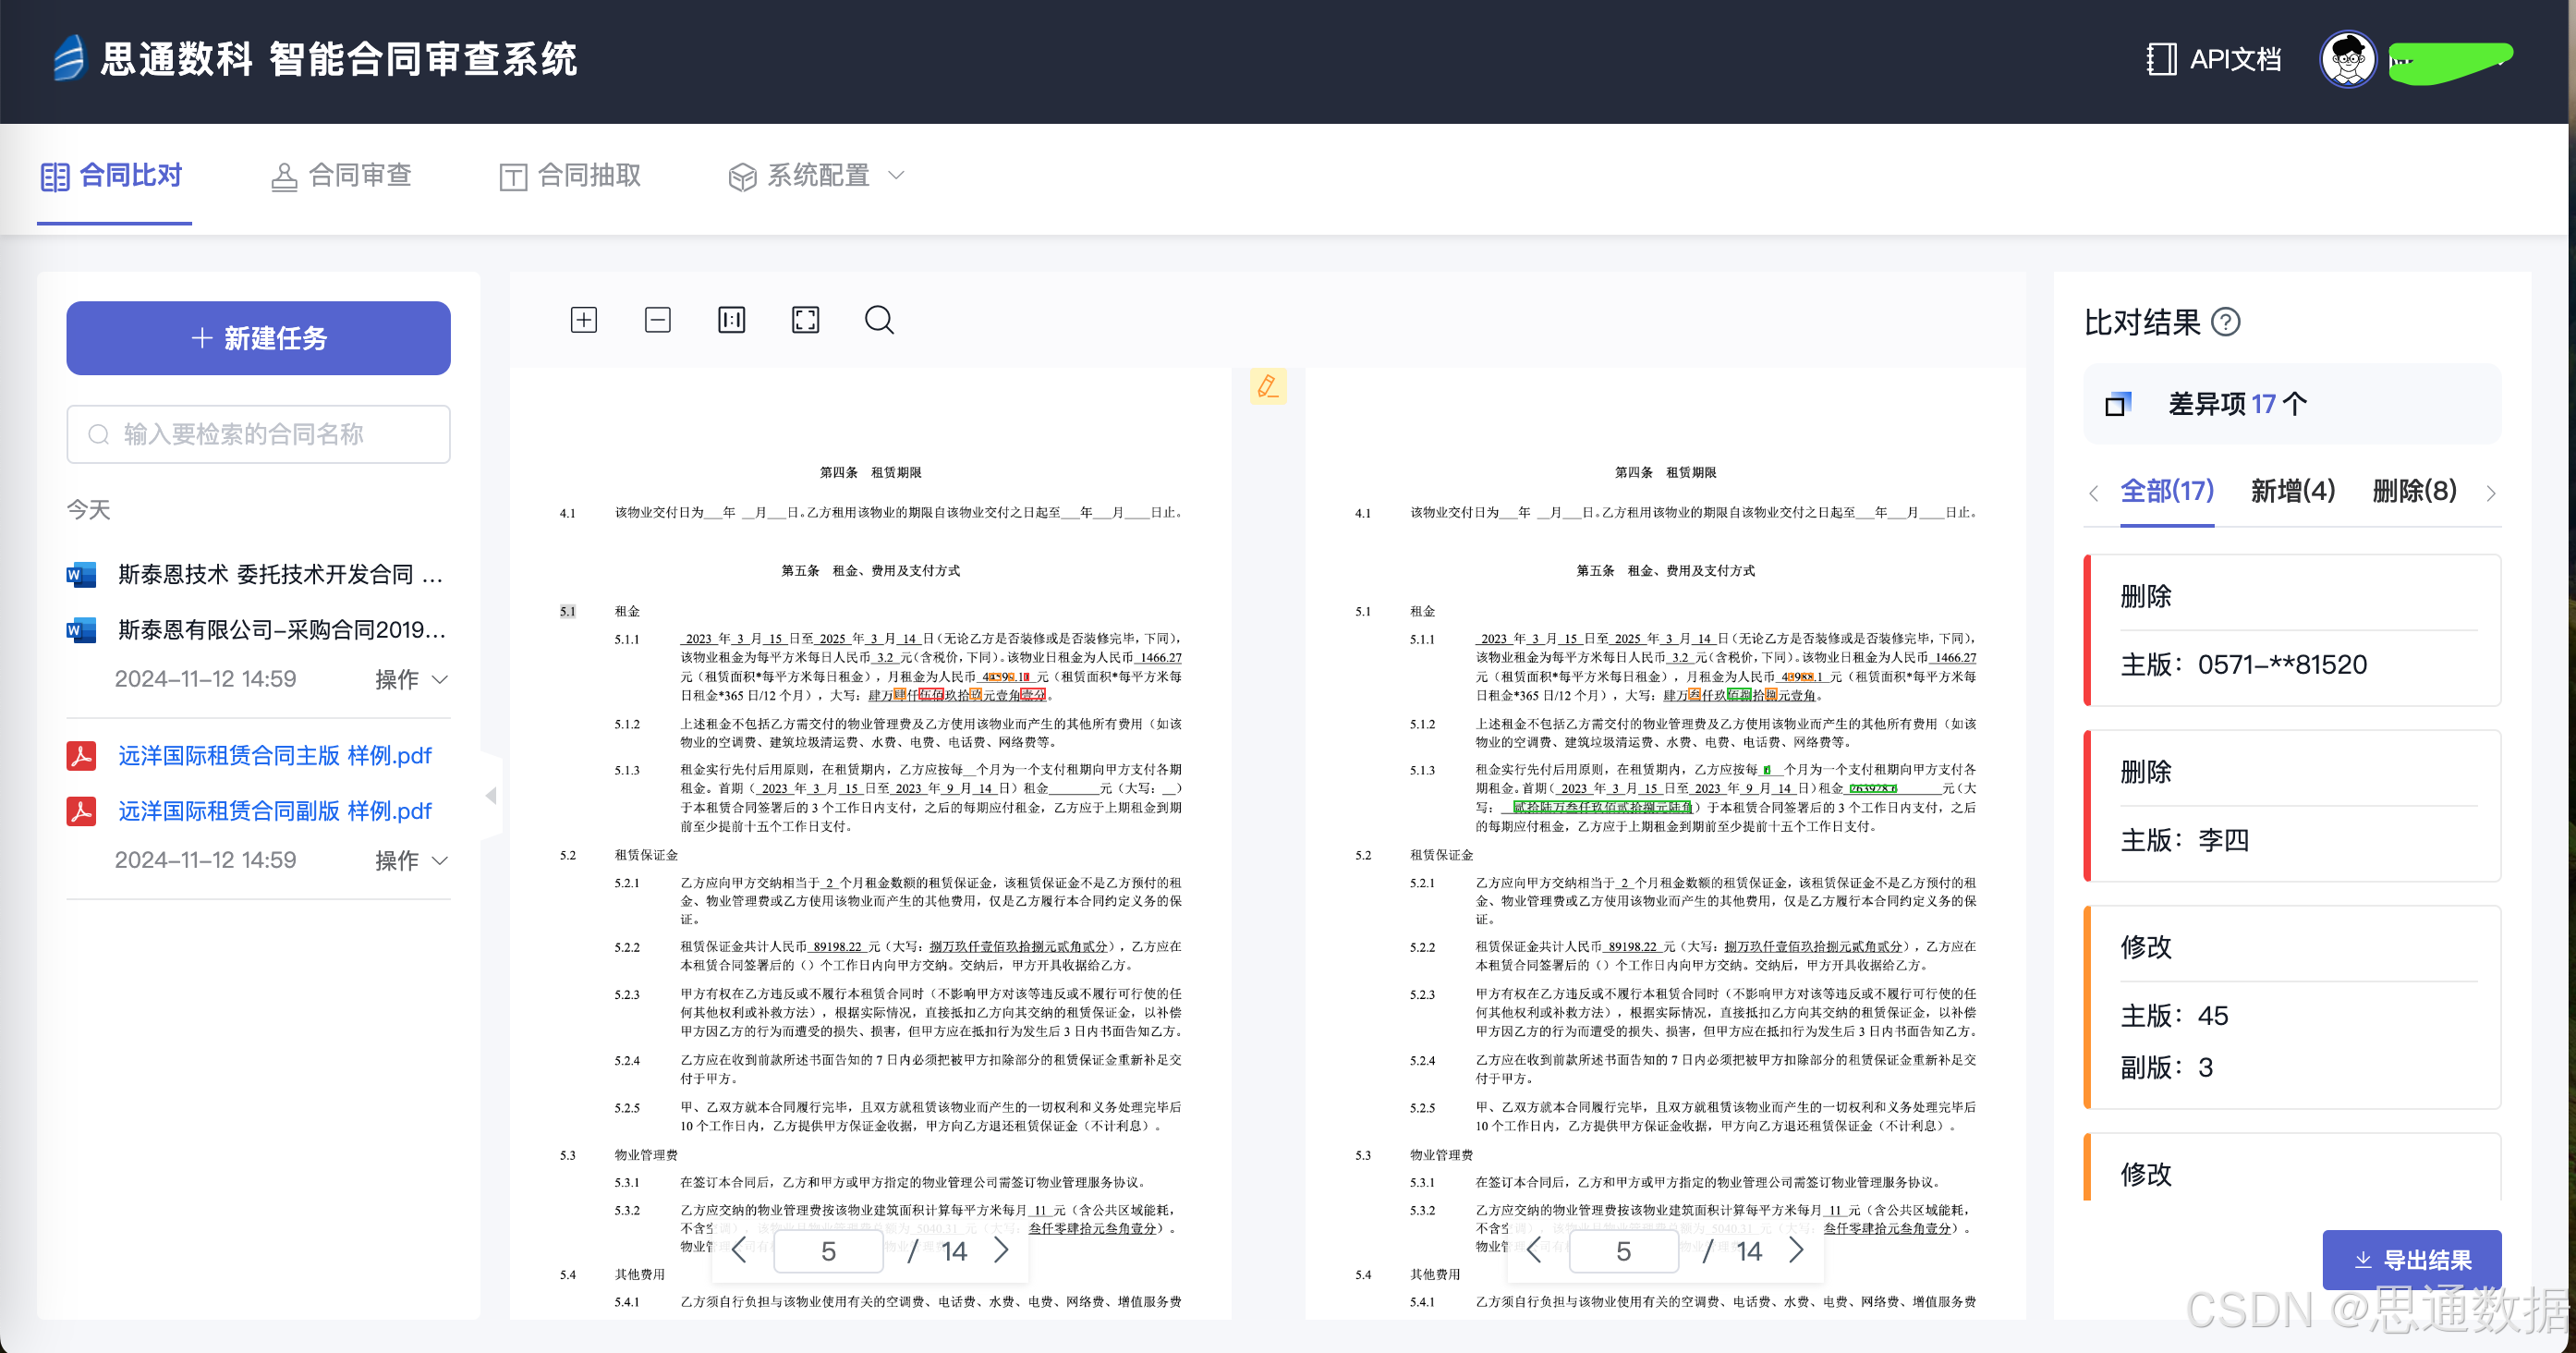Click the zoom out minus icon
This screenshot has height=1353, width=2576.
point(657,320)
